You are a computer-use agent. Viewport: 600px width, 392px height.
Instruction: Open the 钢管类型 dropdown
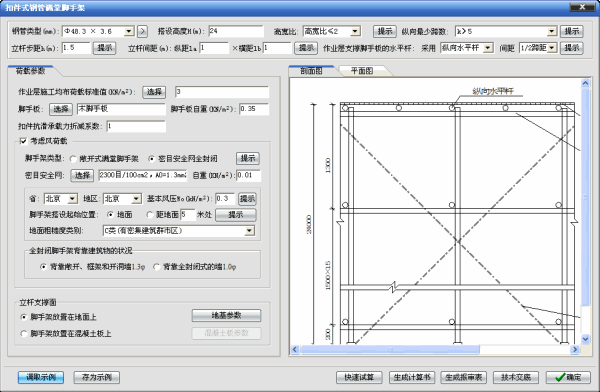pos(129,31)
